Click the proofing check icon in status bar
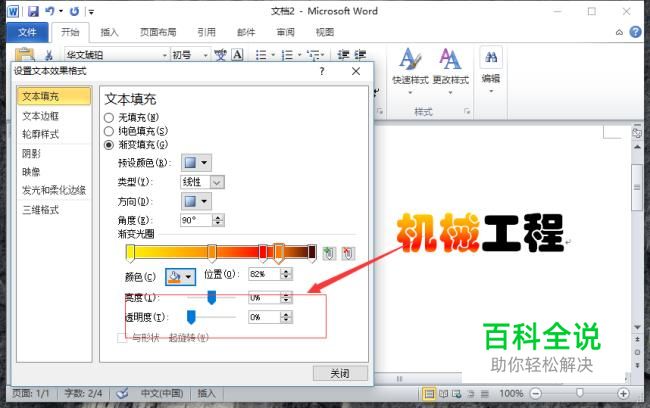650x408 pixels. (122, 393)
